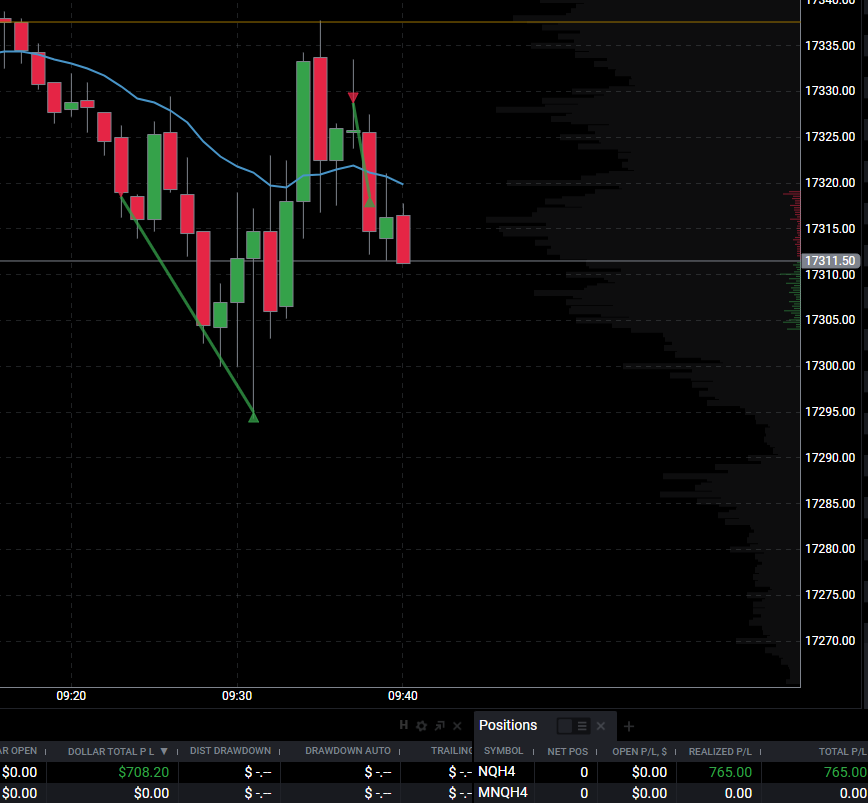Click the green buy marker near 17318
Screen dimensions: 868x803
pos(370,202)
